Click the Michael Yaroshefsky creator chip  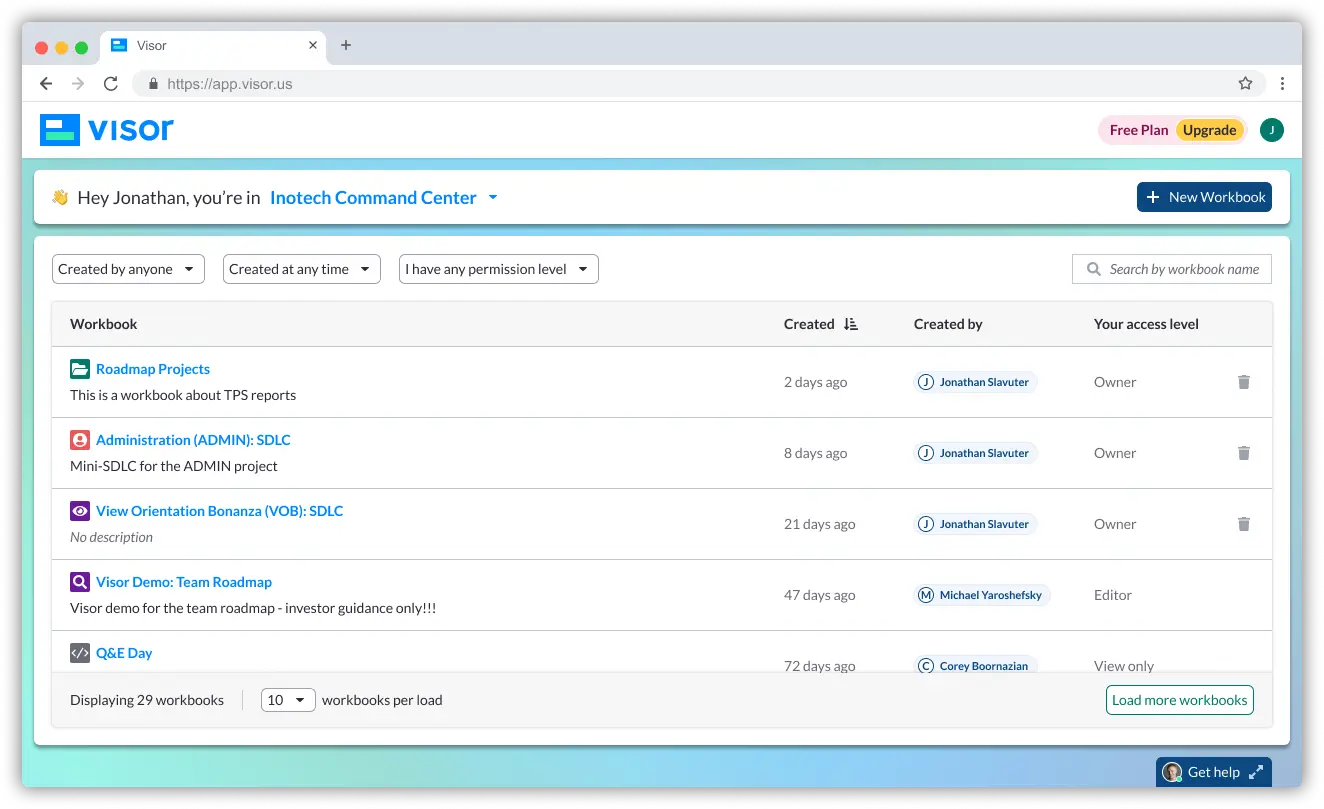(x=982, y=595)
